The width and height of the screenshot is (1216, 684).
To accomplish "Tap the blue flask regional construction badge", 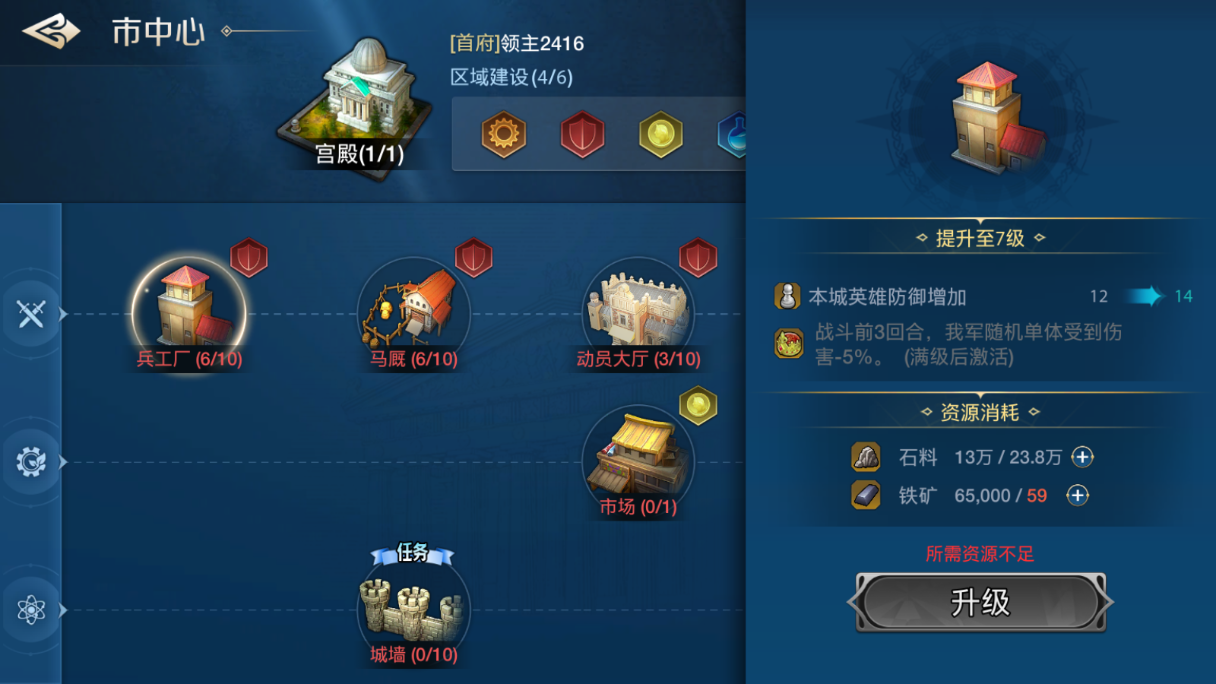I will pyautogui.click(x=732, y=134).
